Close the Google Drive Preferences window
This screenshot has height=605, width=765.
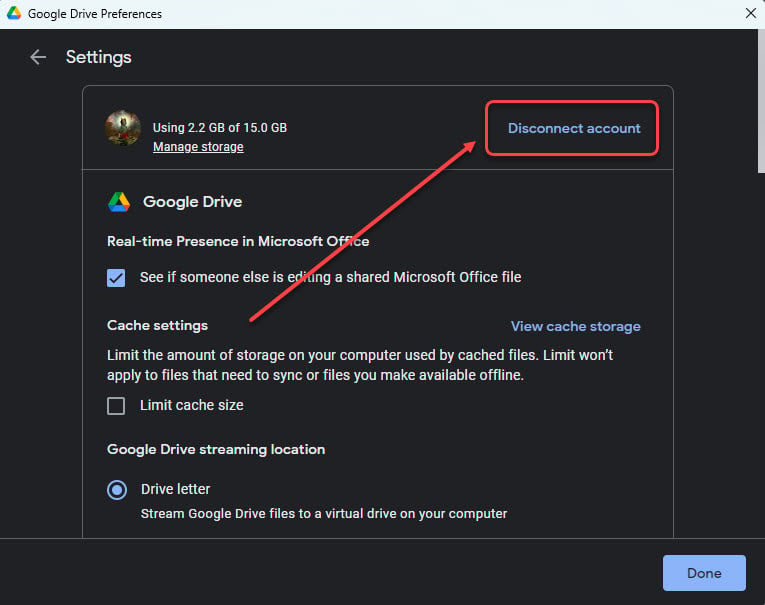(x=751, y=13)
